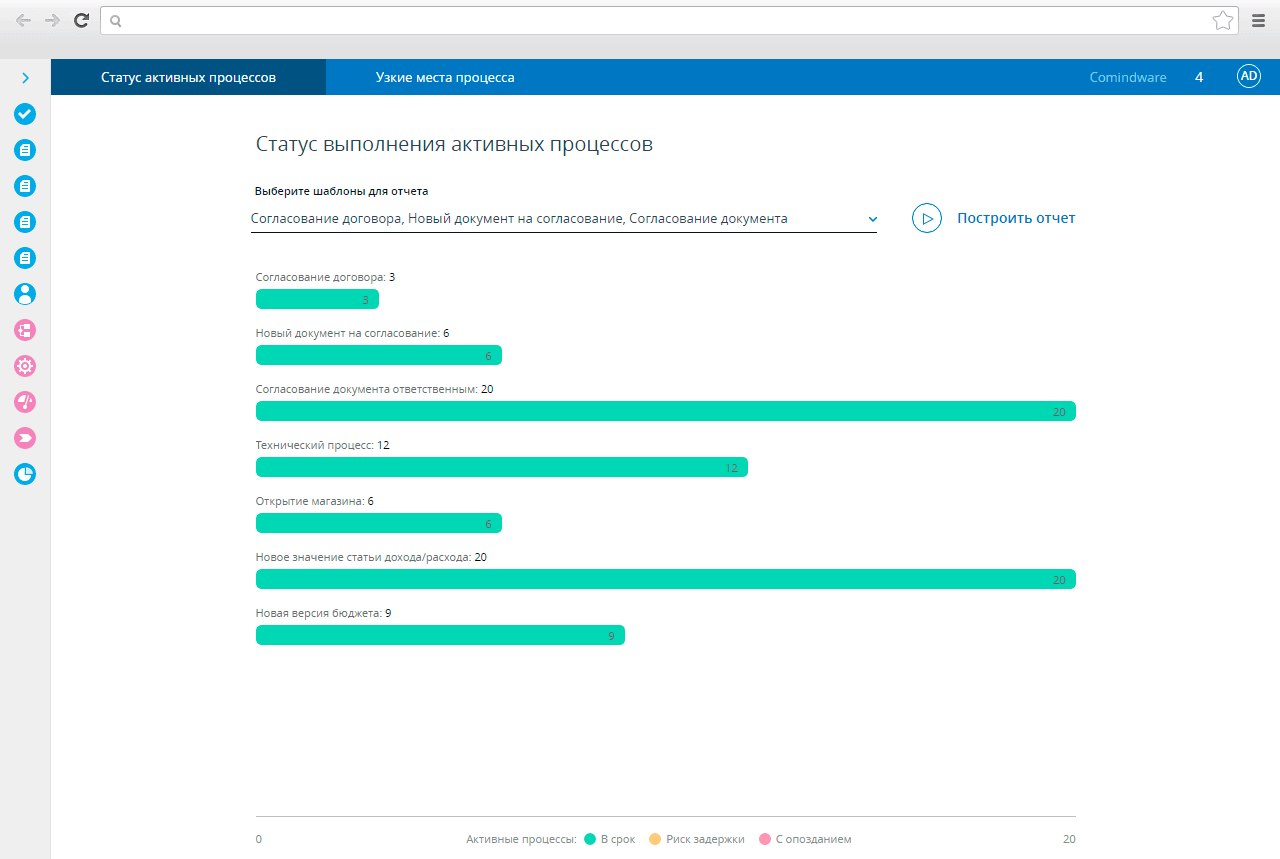
Task: Reload the page with the refresh icon
Action: (x=82, y=20)
